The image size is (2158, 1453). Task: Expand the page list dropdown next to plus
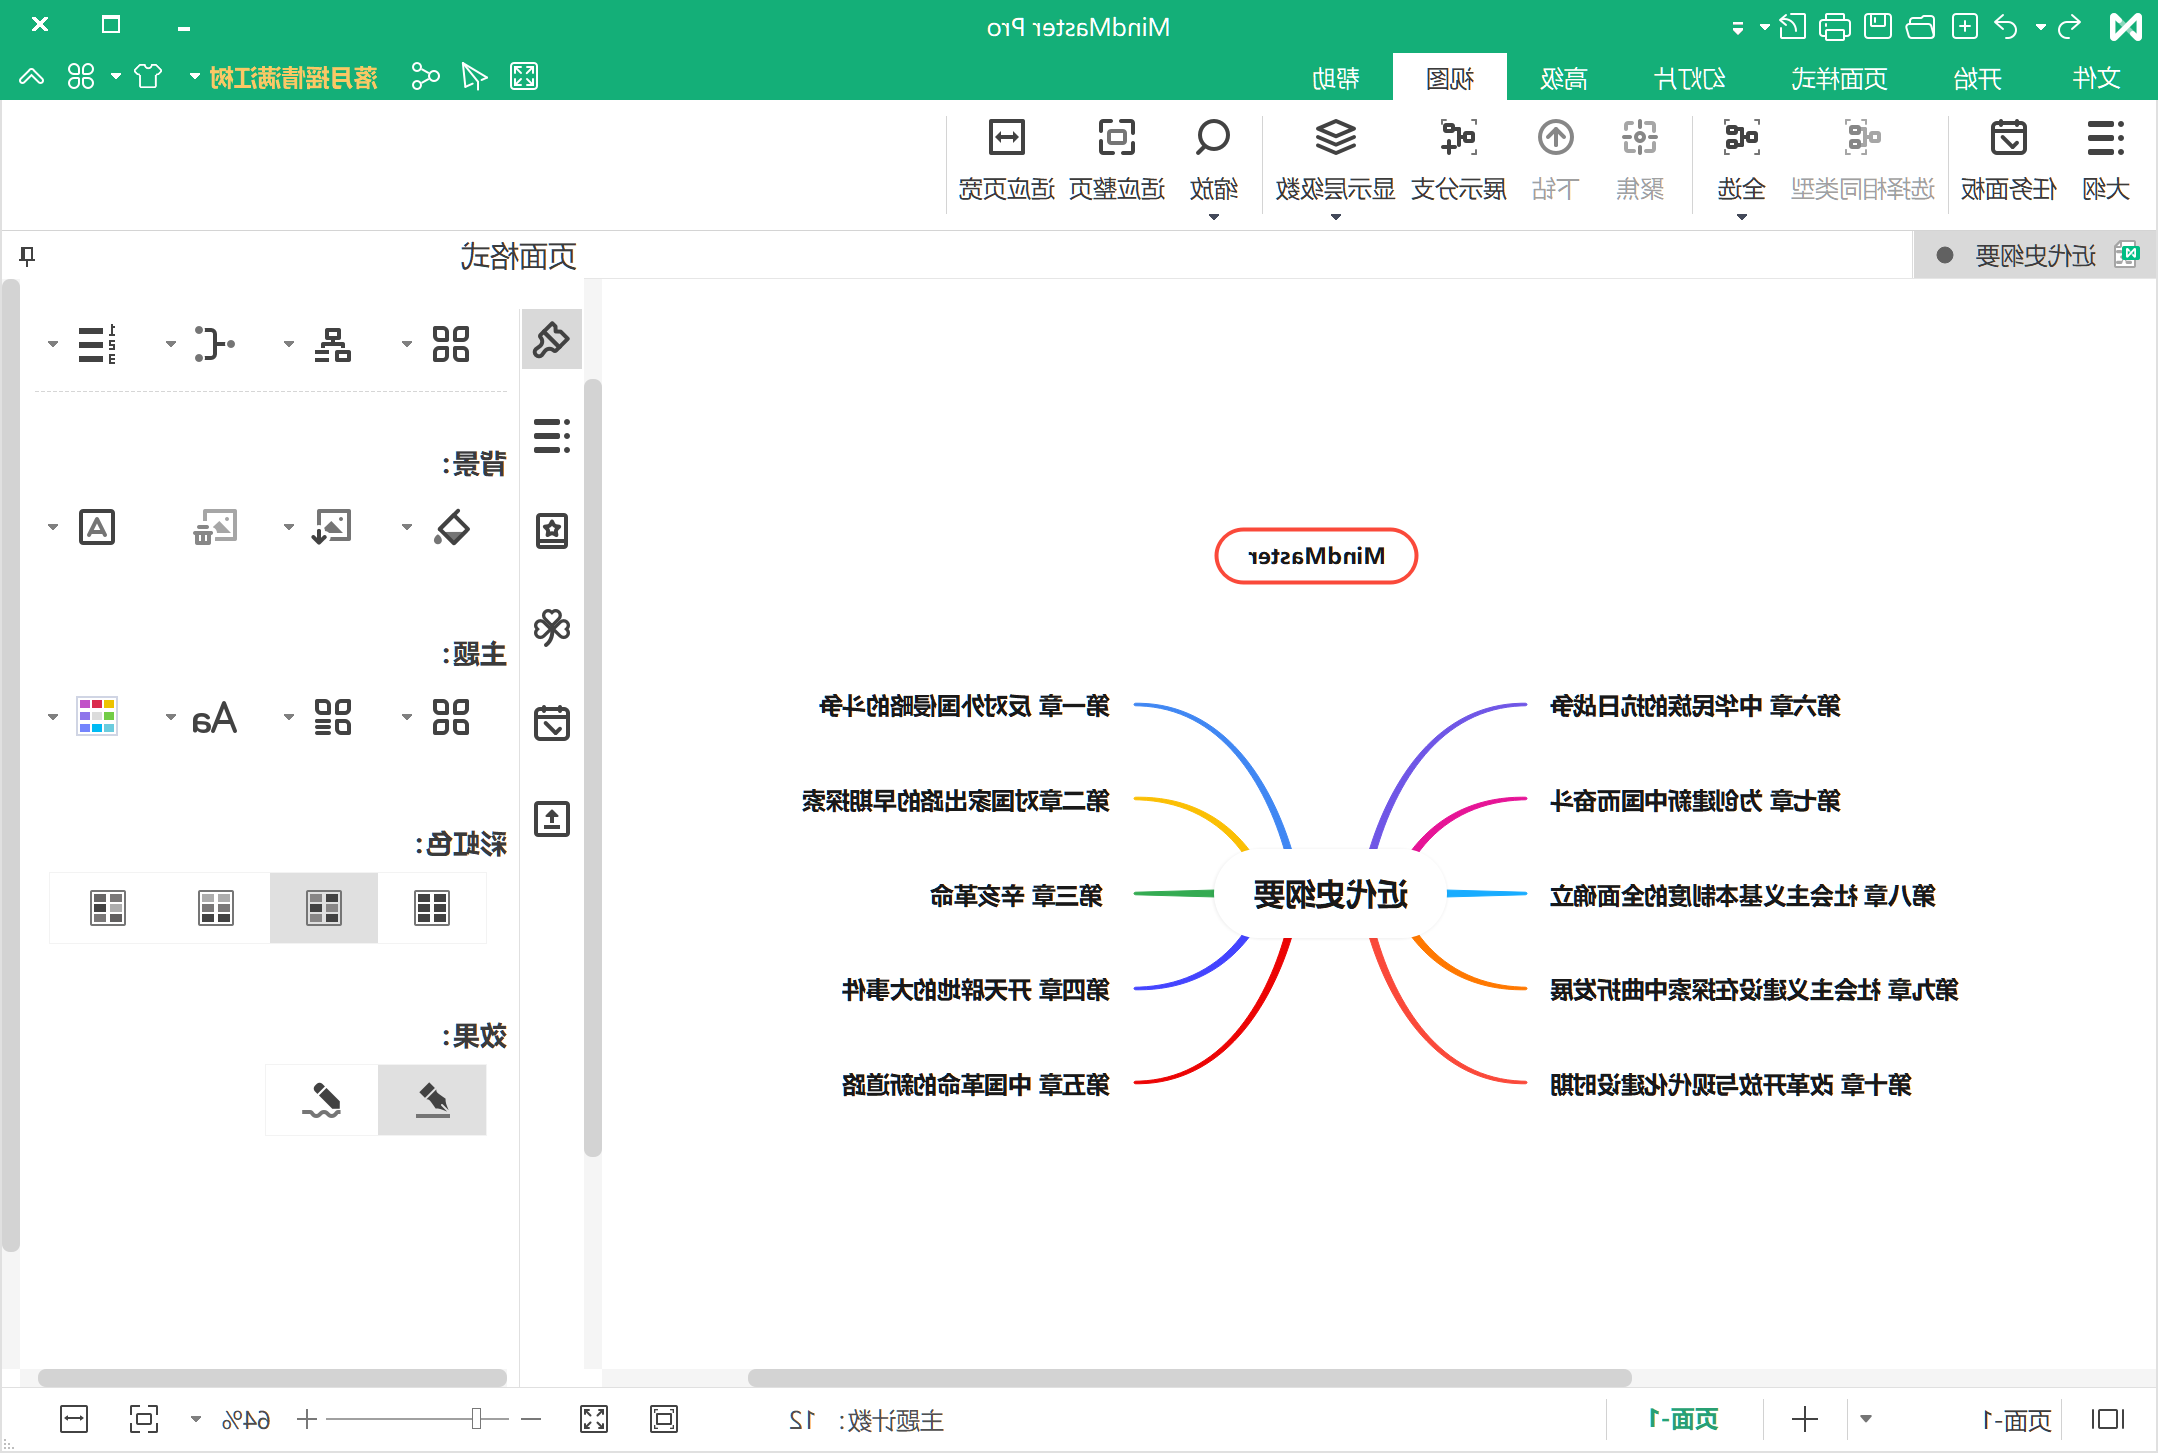1866,1419
